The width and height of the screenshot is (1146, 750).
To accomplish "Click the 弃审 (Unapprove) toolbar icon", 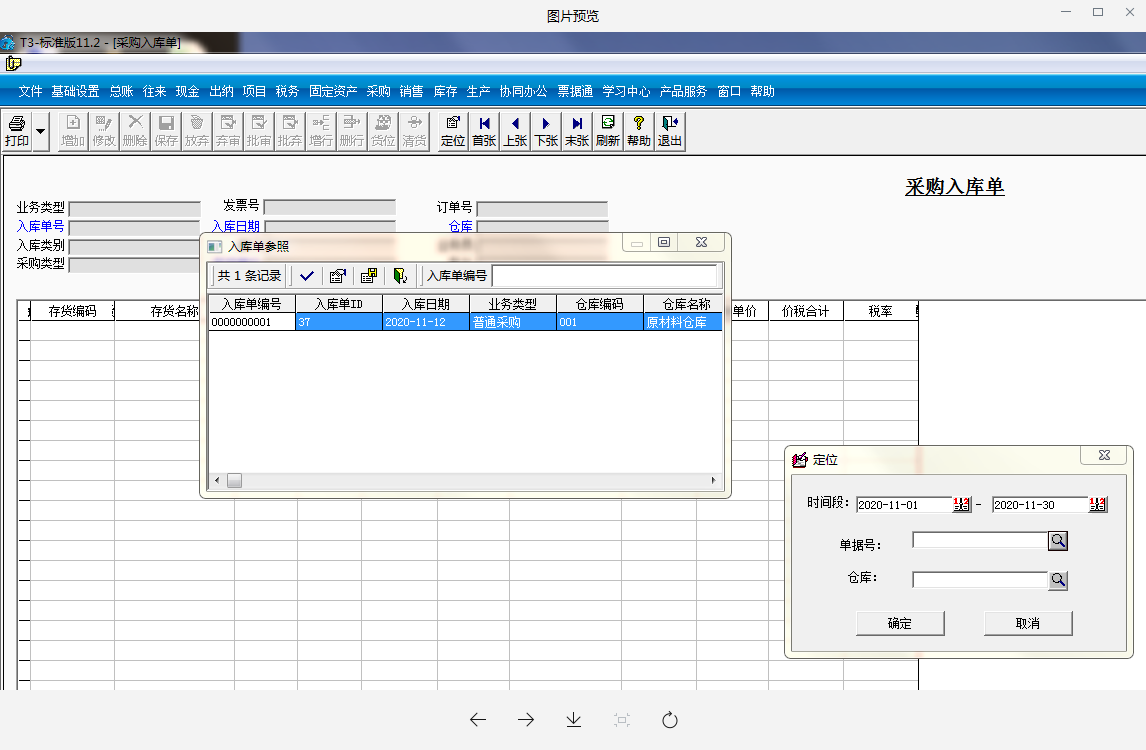I will point(228,132).
